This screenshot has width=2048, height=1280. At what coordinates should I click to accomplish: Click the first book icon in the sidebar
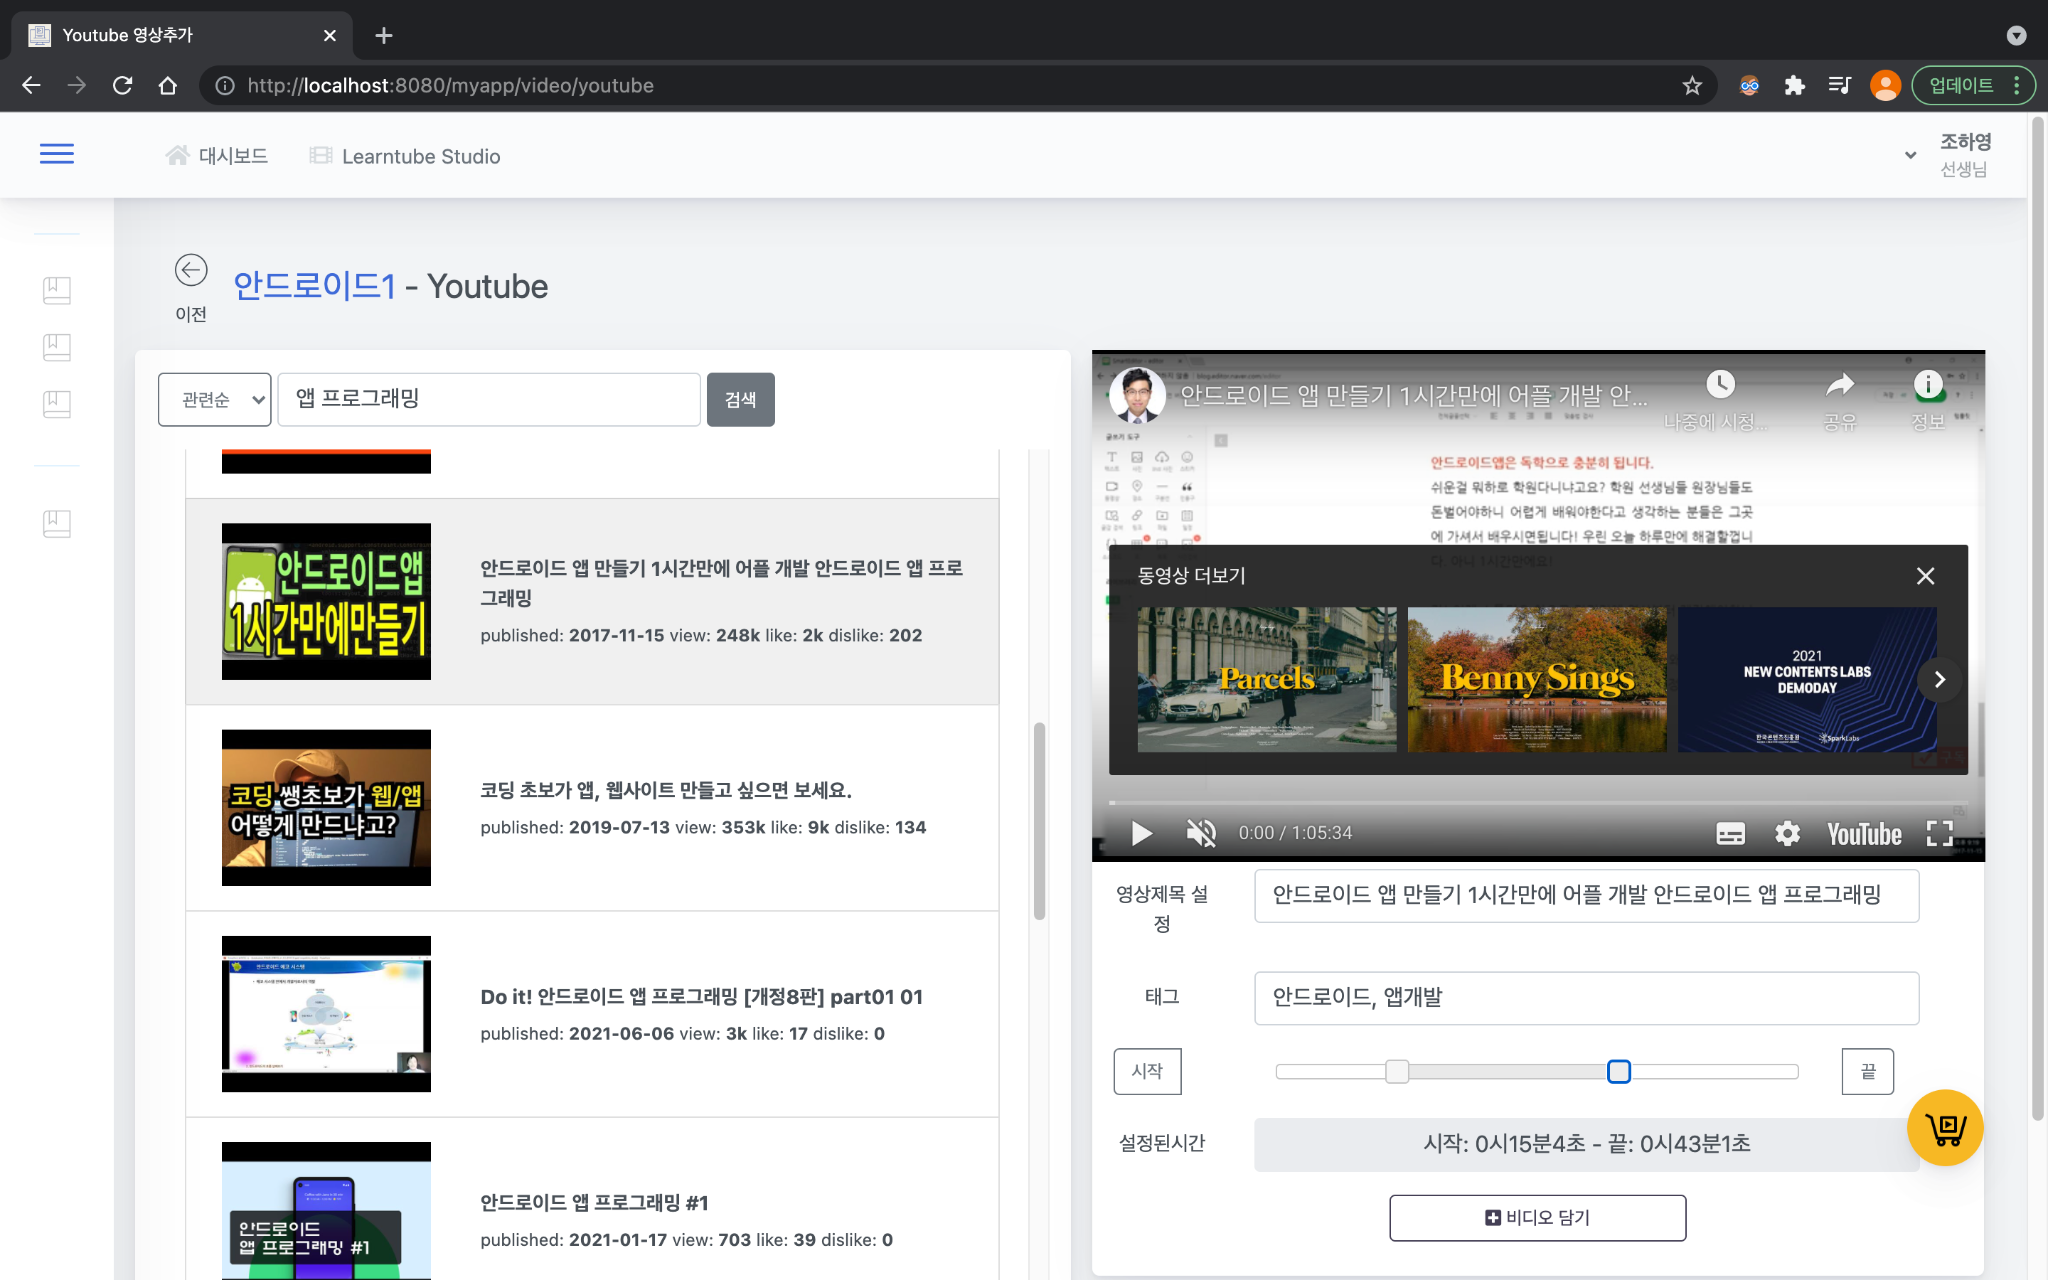click(57, 290)
